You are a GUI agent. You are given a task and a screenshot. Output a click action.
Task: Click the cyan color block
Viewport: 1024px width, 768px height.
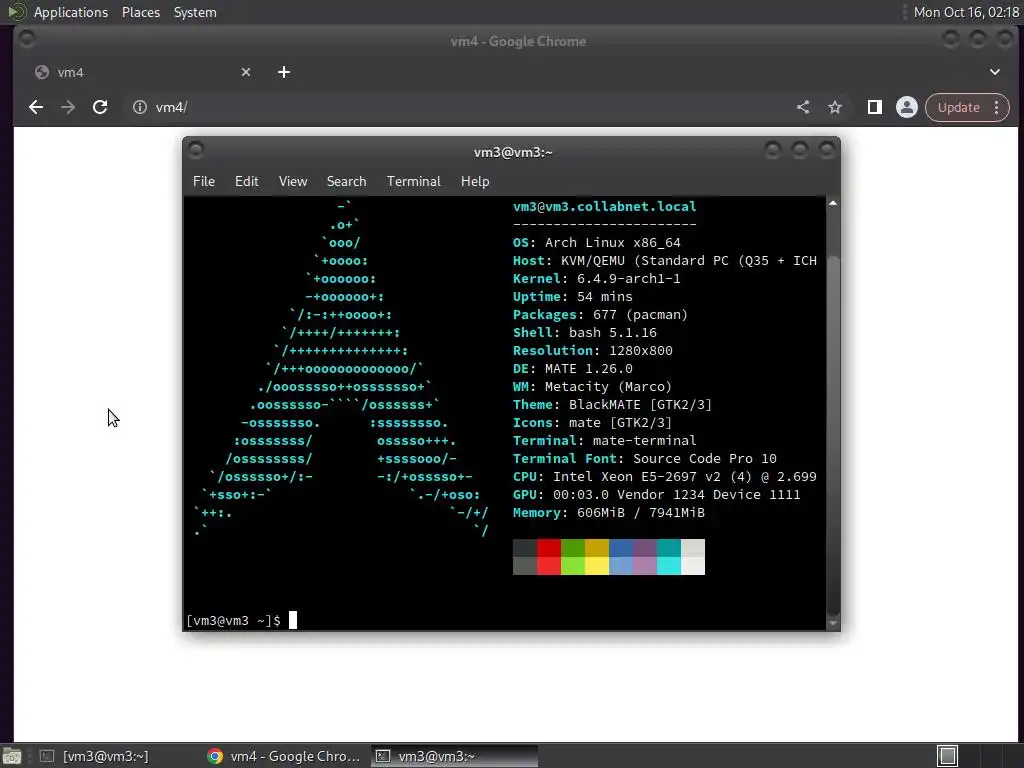click(669, 557)
